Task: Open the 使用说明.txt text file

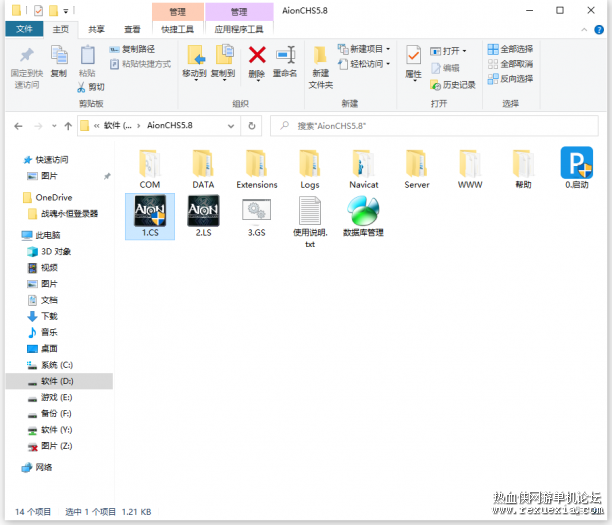Action: [x=310, y=222]
